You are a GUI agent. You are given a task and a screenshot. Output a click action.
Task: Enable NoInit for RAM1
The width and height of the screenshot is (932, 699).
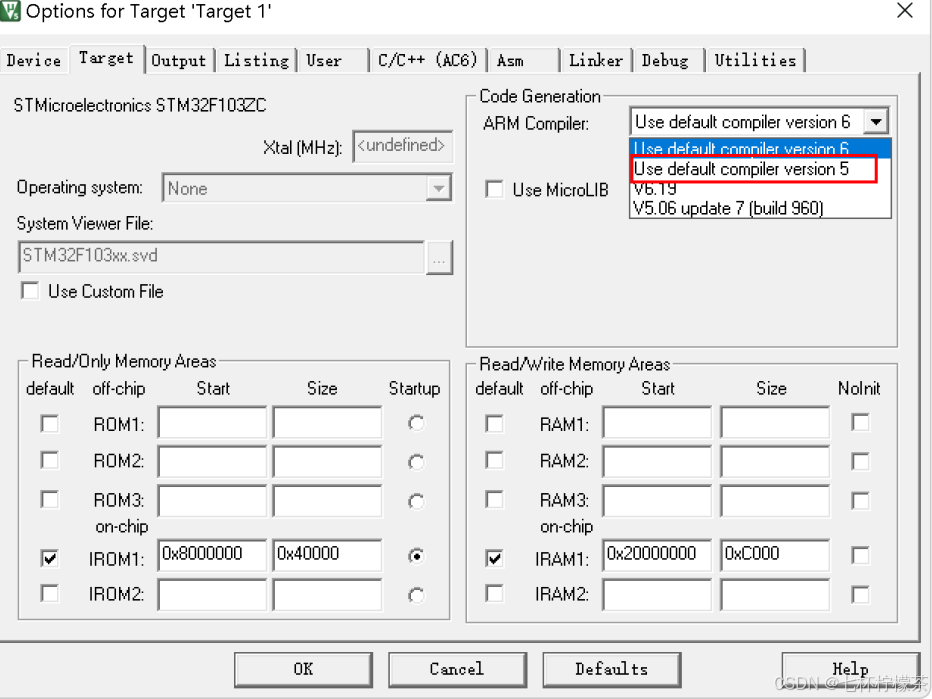[860, 423]
